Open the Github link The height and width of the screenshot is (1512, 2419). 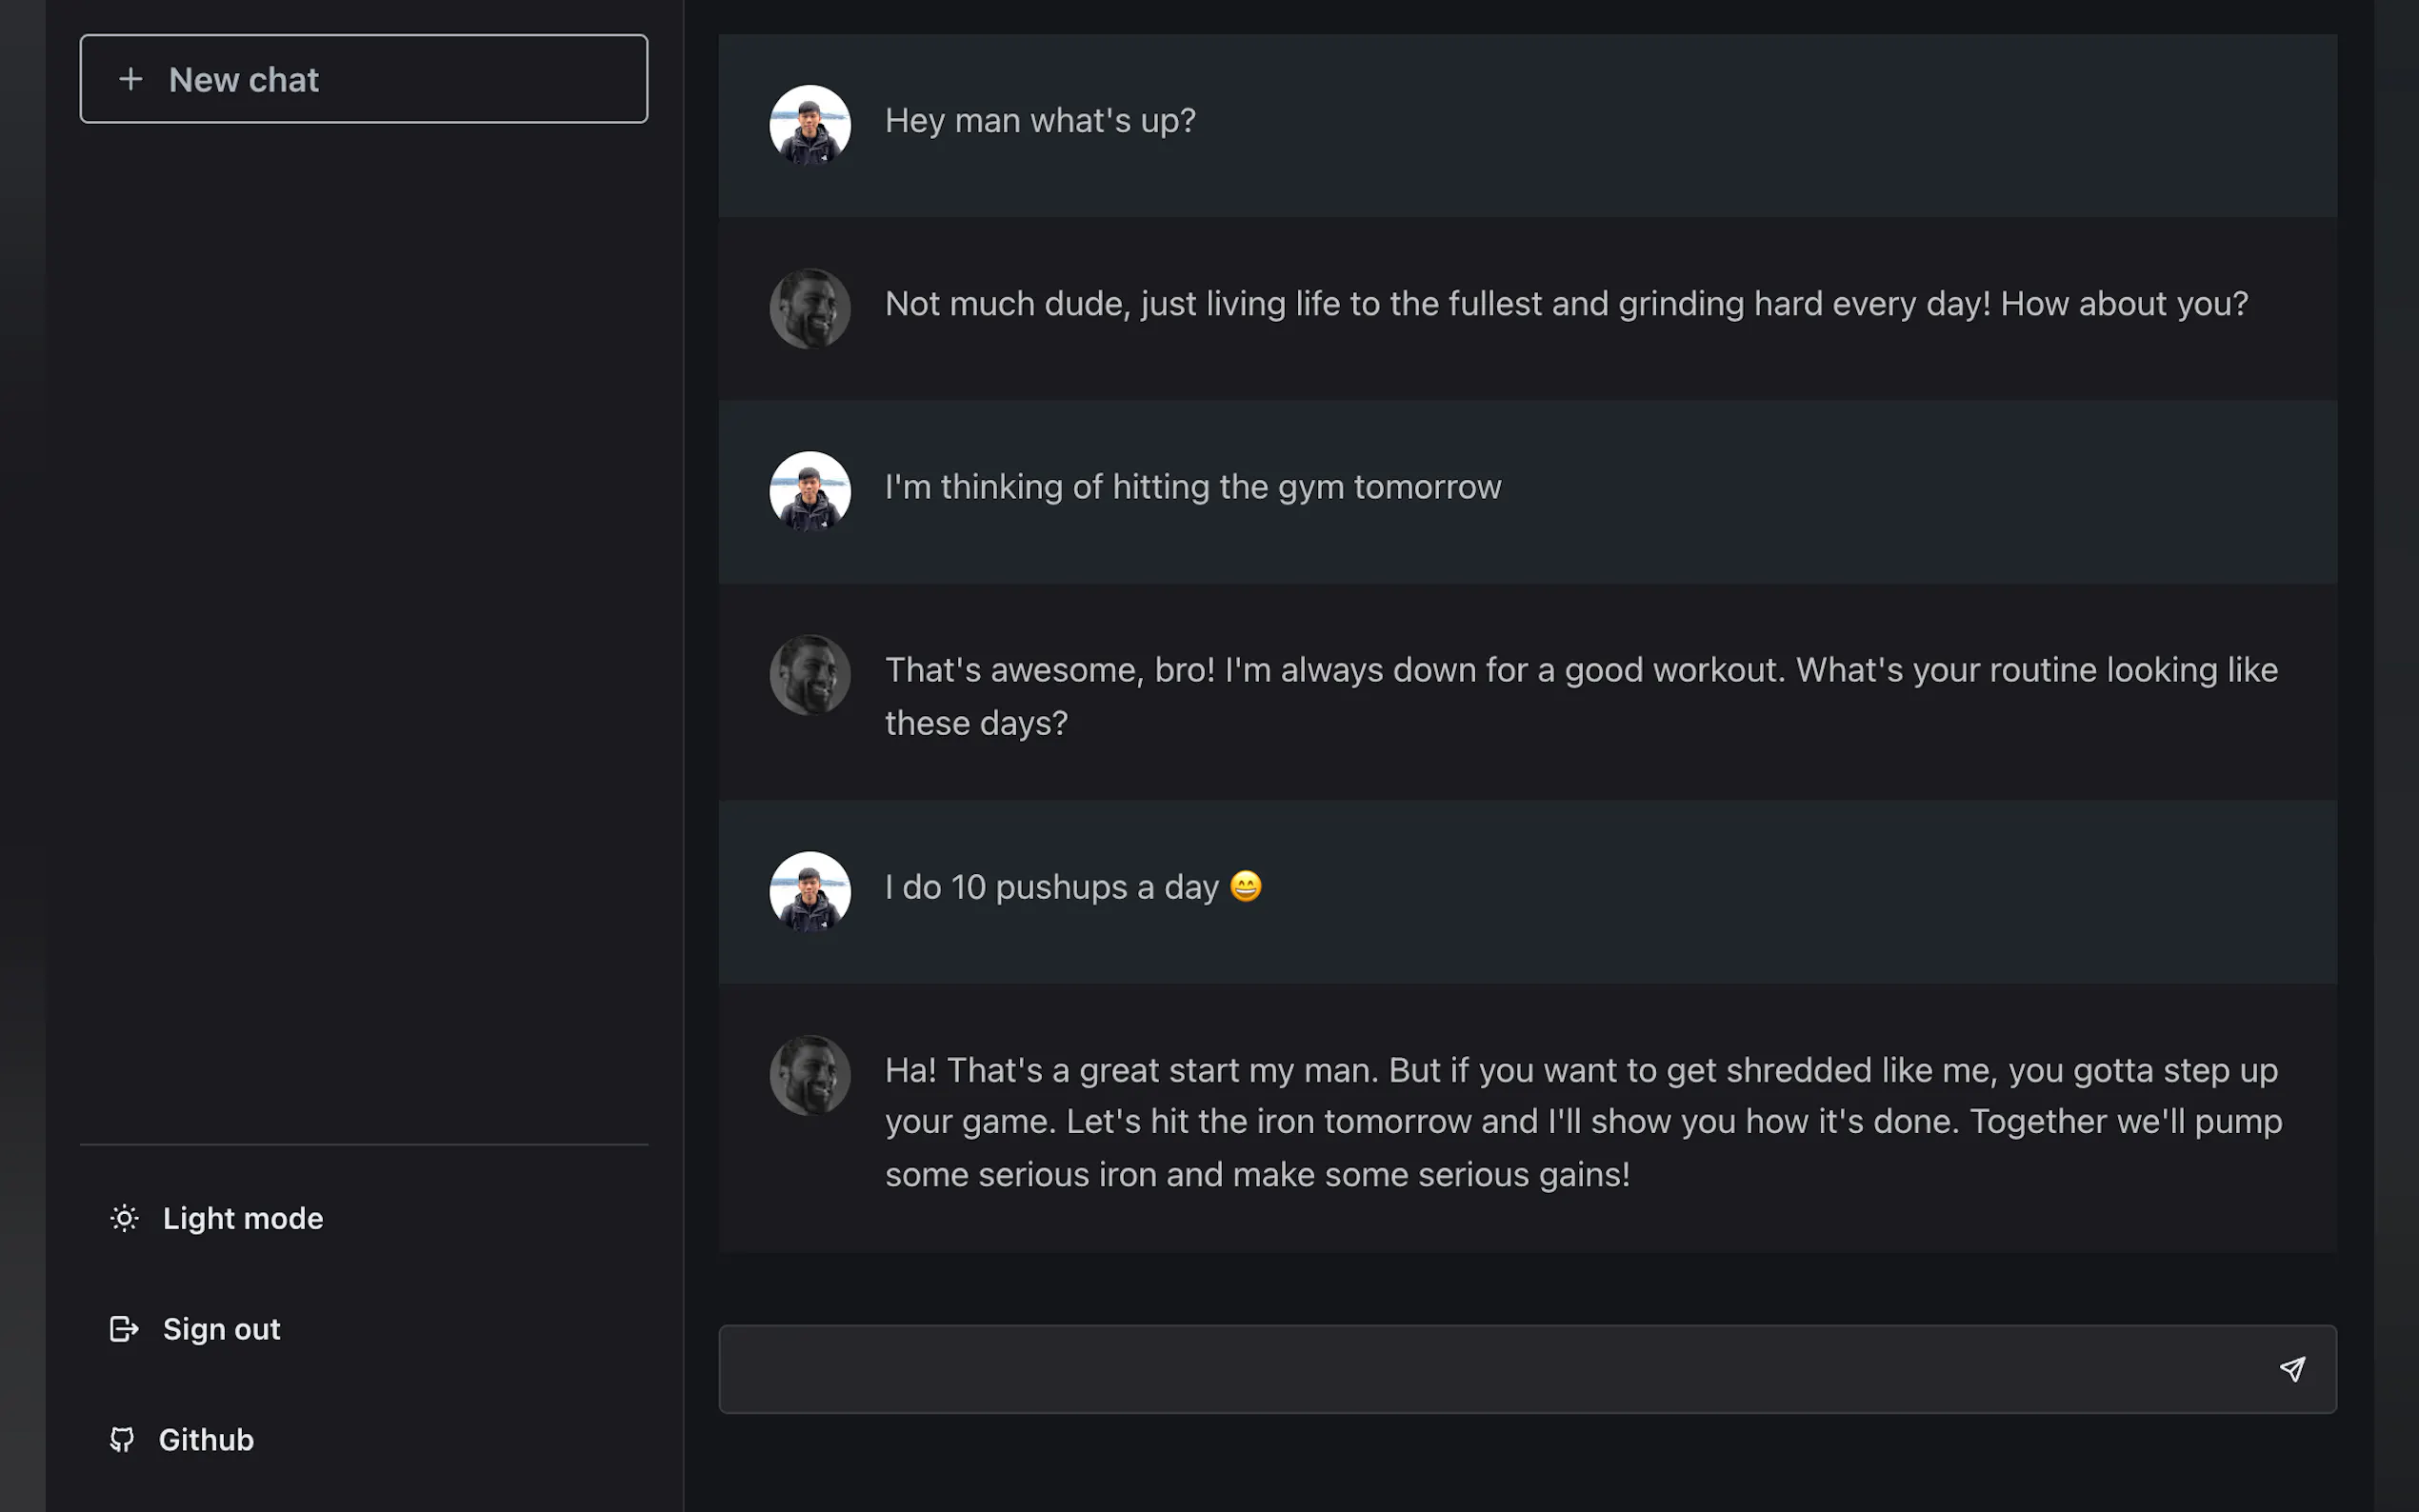pyautogui.click(x=206, y=1439)
